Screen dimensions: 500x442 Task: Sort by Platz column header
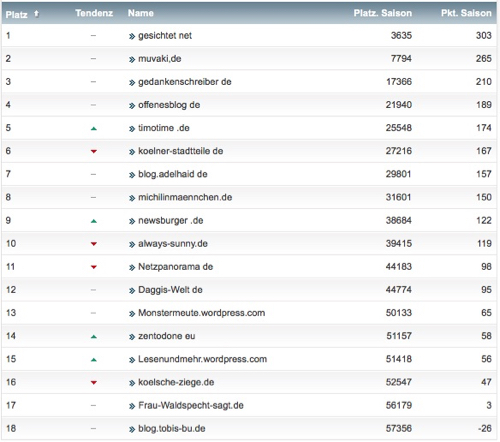click(x=16, y=14)
